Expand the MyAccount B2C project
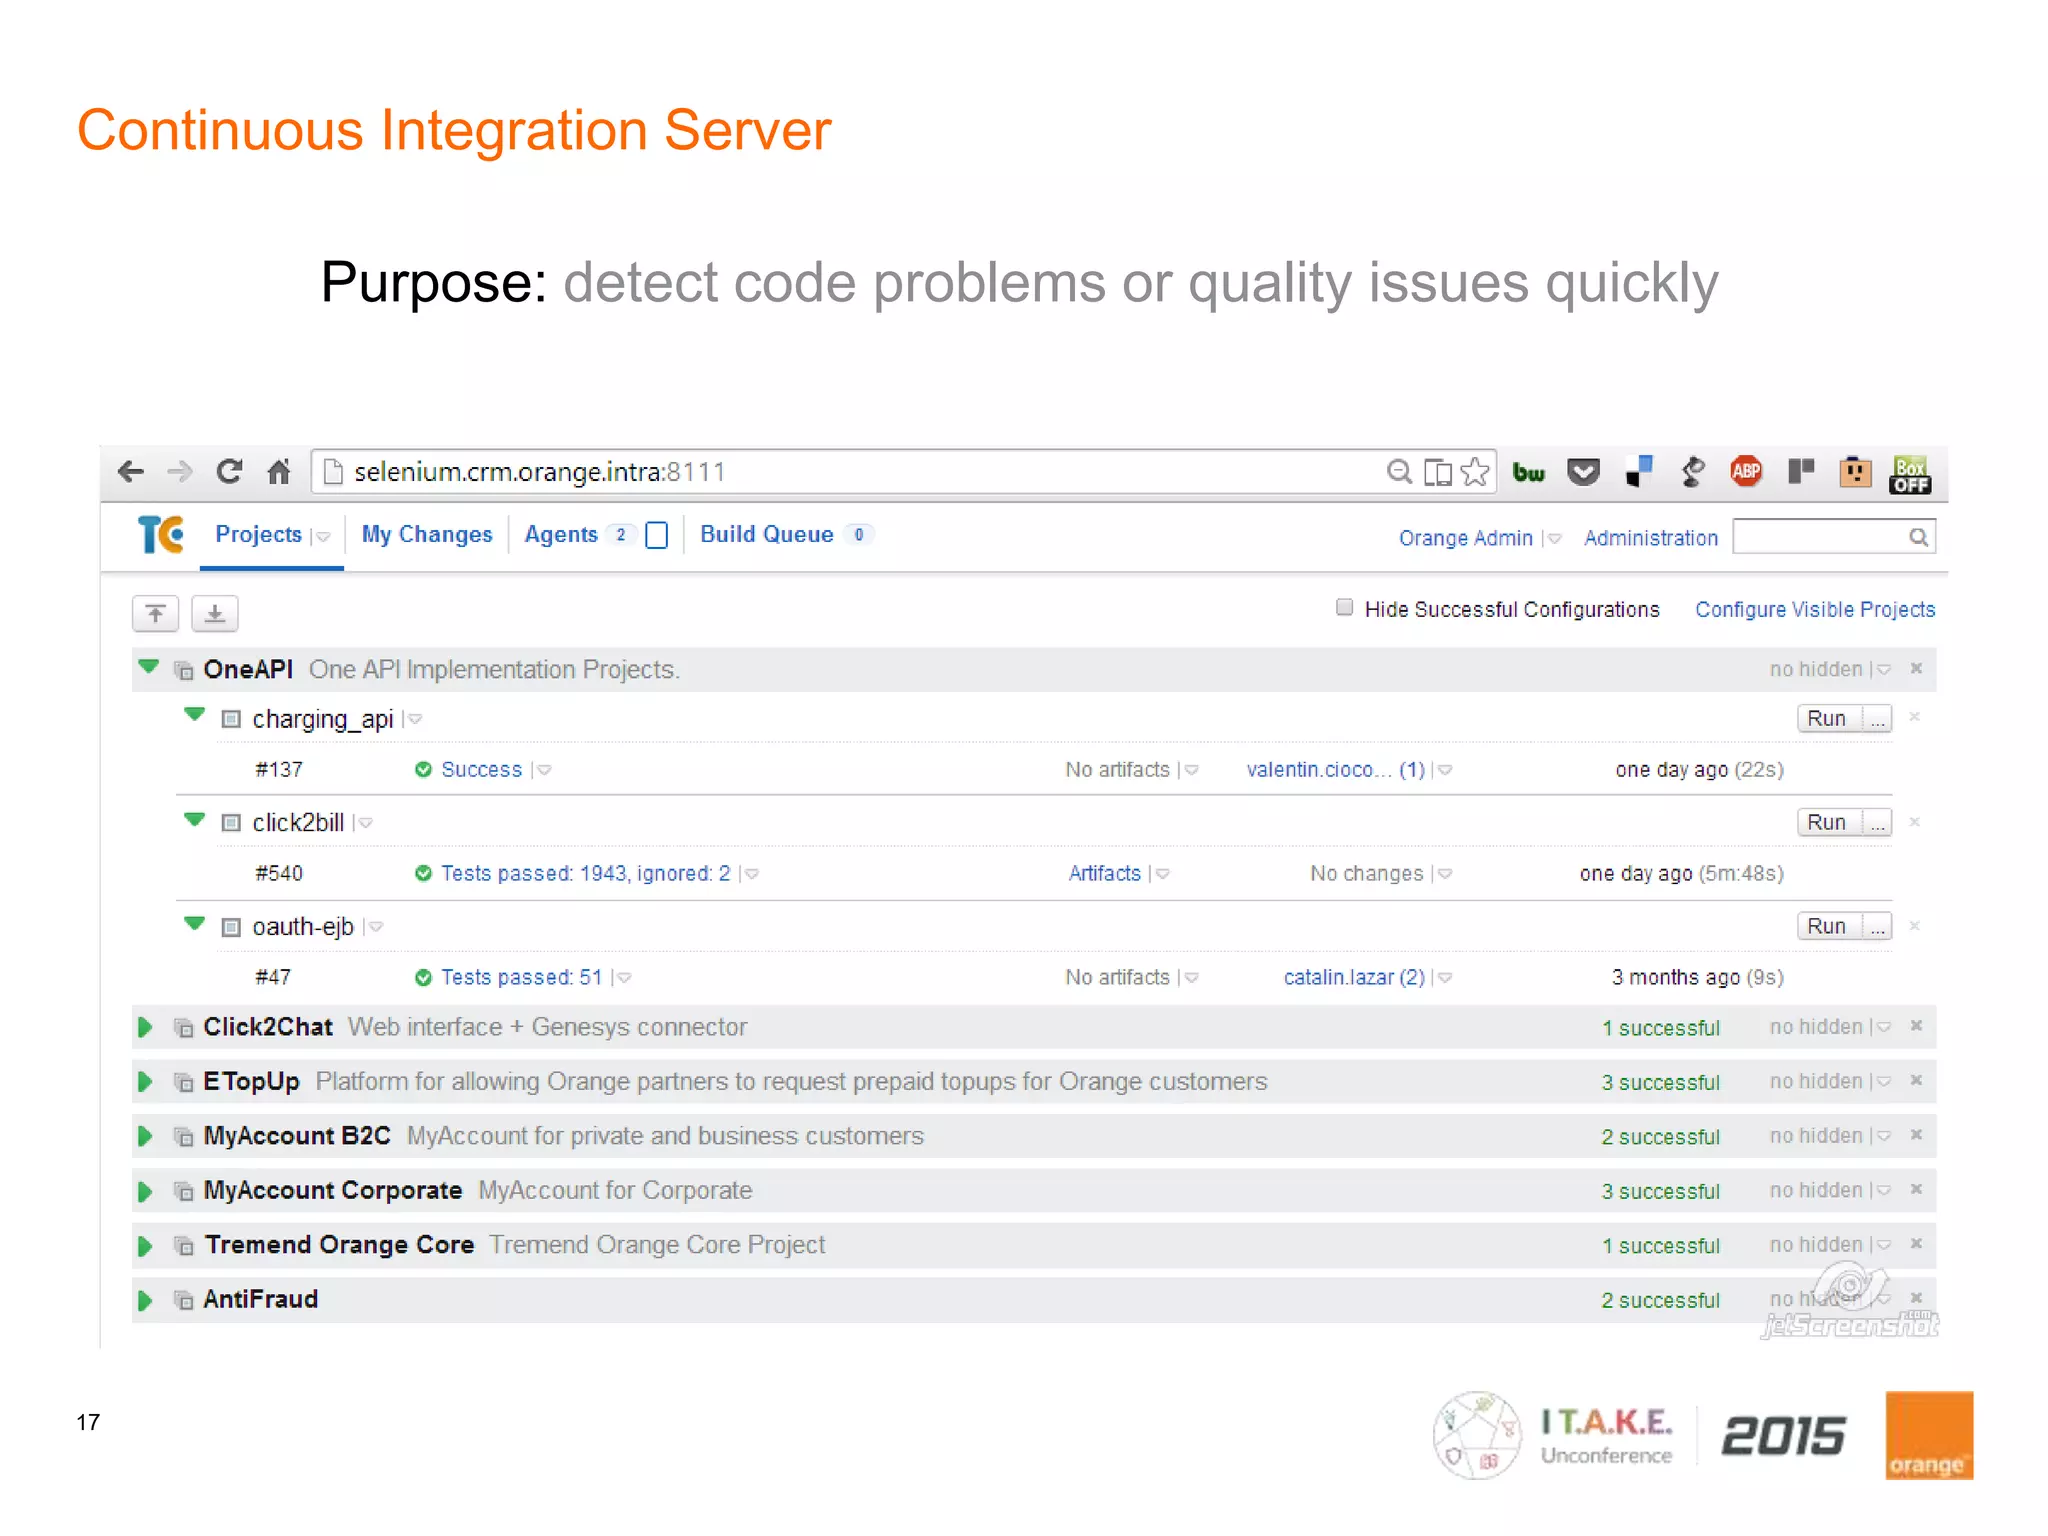Screen dimensions: 2048x1536 (x=145, y=1136)
